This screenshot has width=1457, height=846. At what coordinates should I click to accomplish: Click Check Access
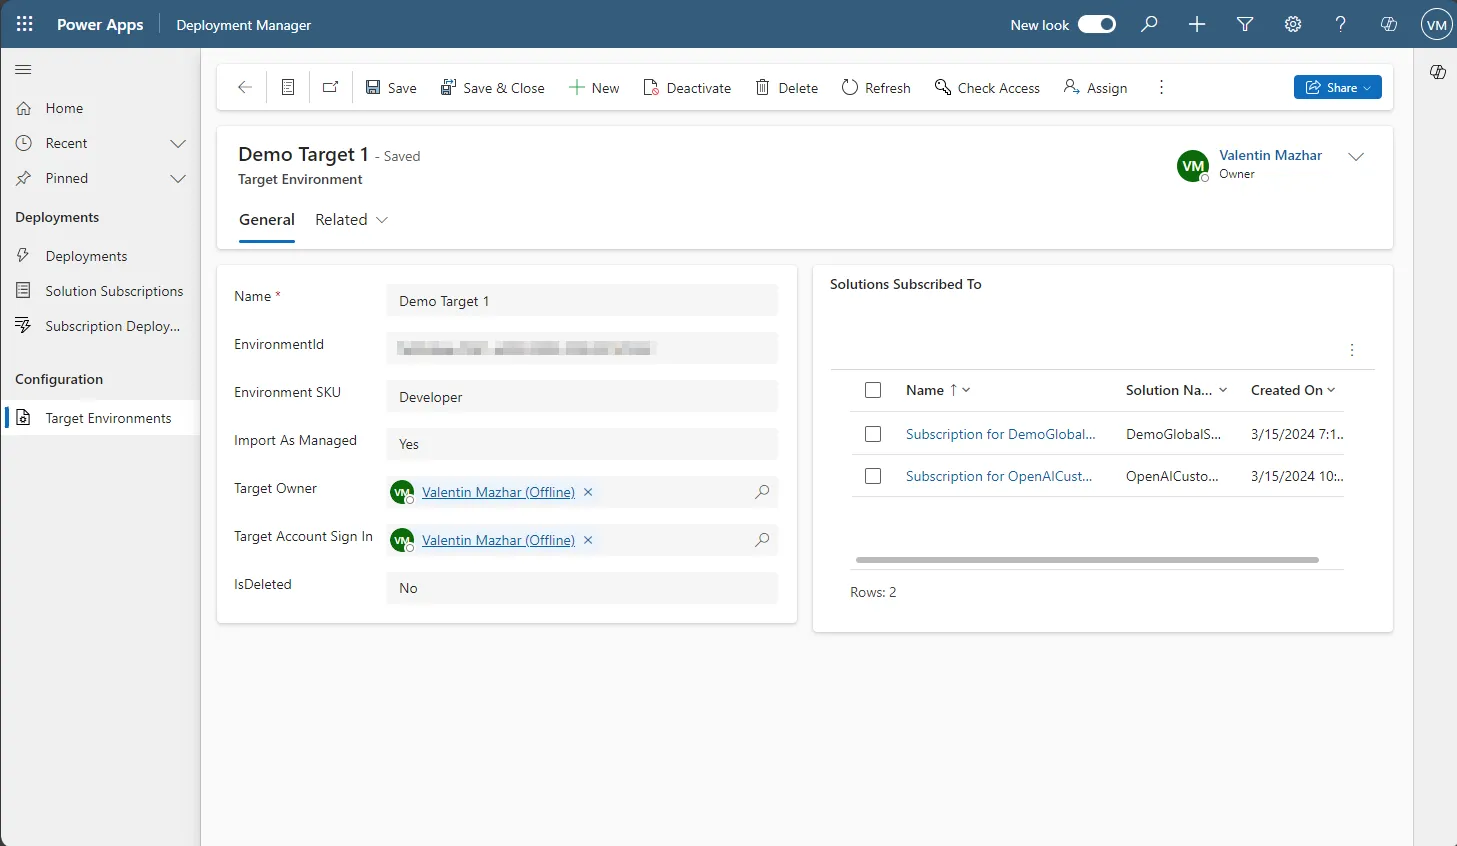click(x=988, y=88)
